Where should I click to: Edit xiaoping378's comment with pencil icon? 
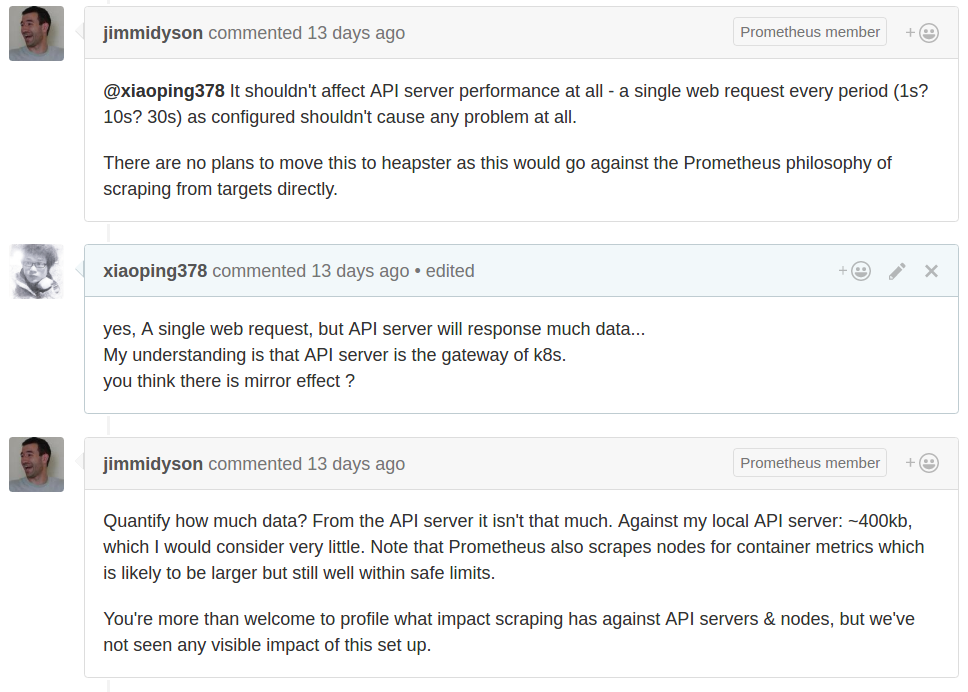(897, 271)
